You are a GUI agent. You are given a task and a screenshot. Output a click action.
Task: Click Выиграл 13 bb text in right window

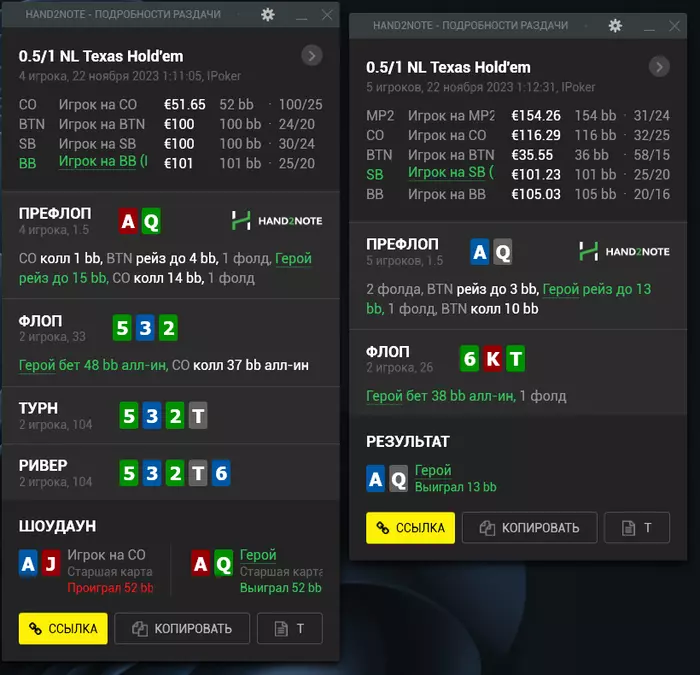pyautogui.click(x=456, y=487)
